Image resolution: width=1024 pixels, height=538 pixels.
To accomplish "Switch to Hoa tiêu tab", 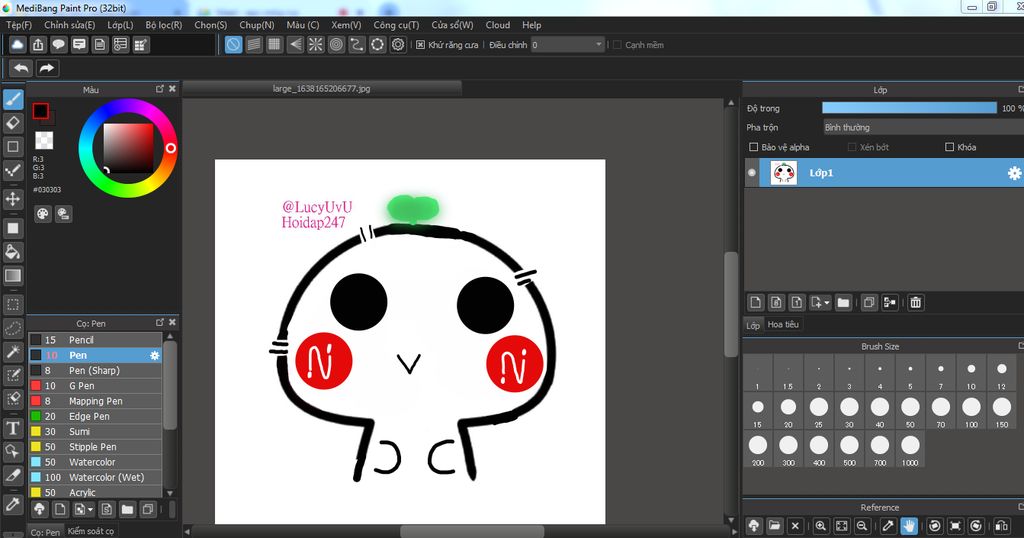I will pos(783,324).
